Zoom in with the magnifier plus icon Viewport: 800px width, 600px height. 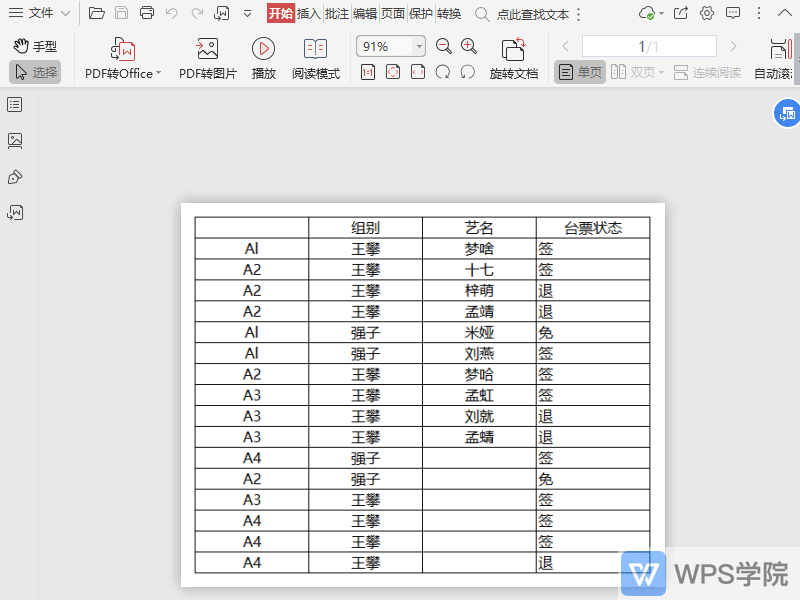pyautogui.click(x=468, y=46)
